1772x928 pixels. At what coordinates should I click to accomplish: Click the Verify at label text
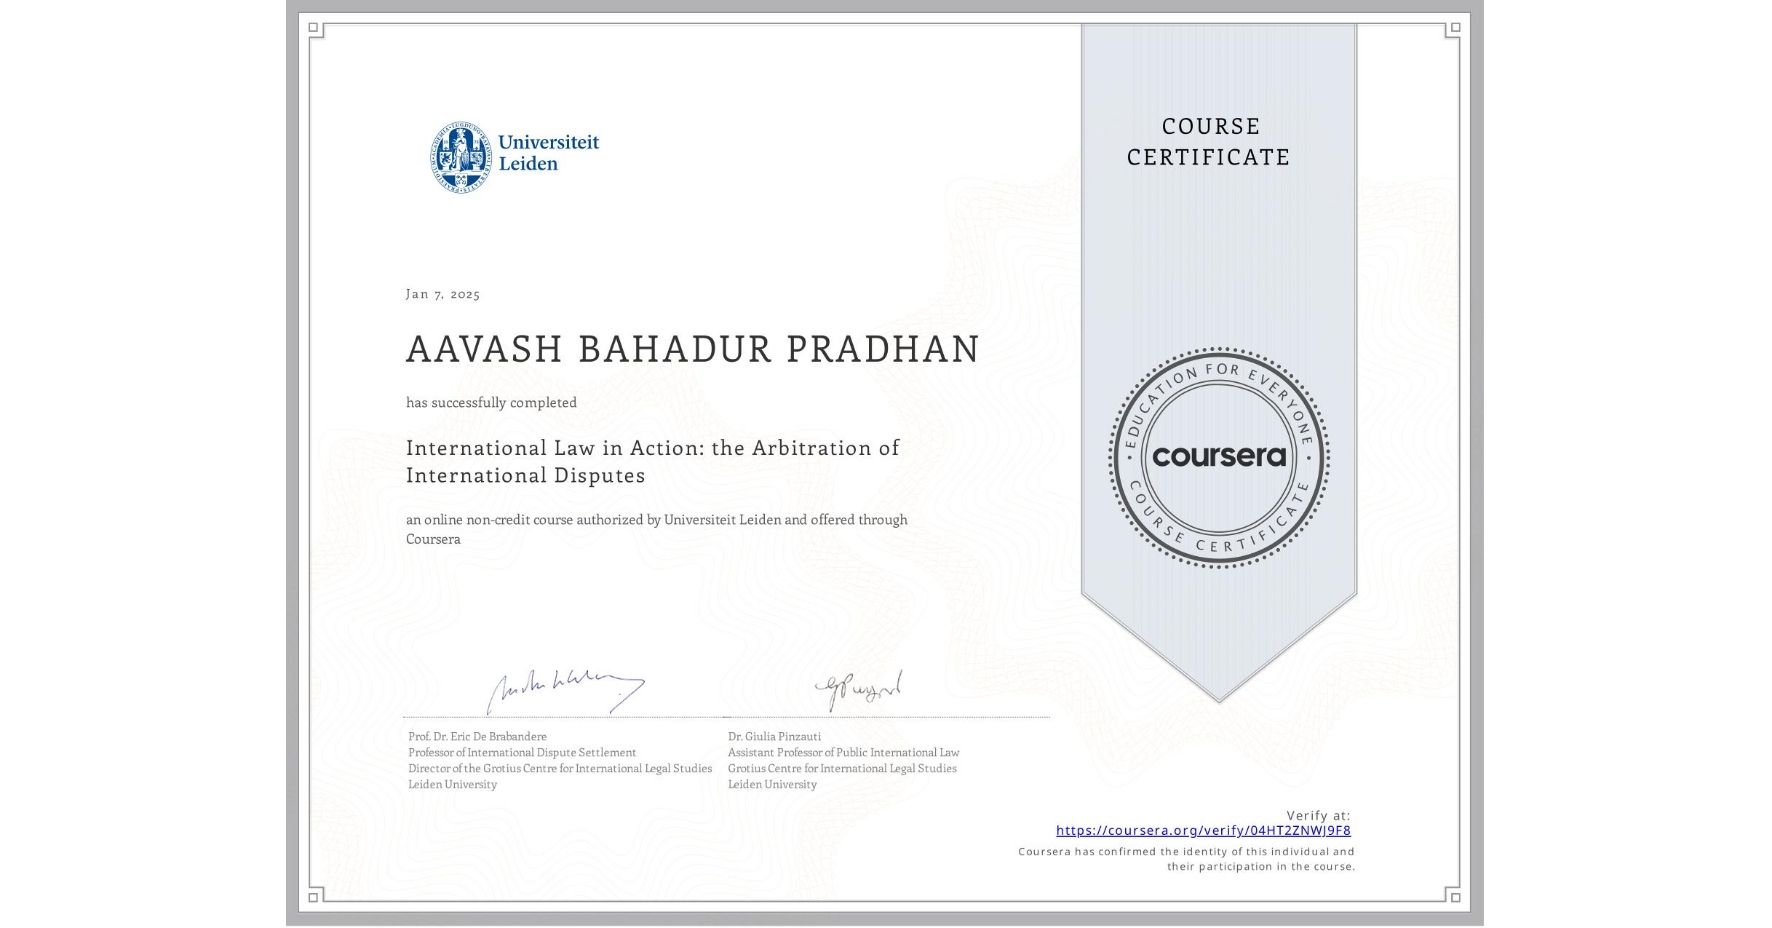1316,814
